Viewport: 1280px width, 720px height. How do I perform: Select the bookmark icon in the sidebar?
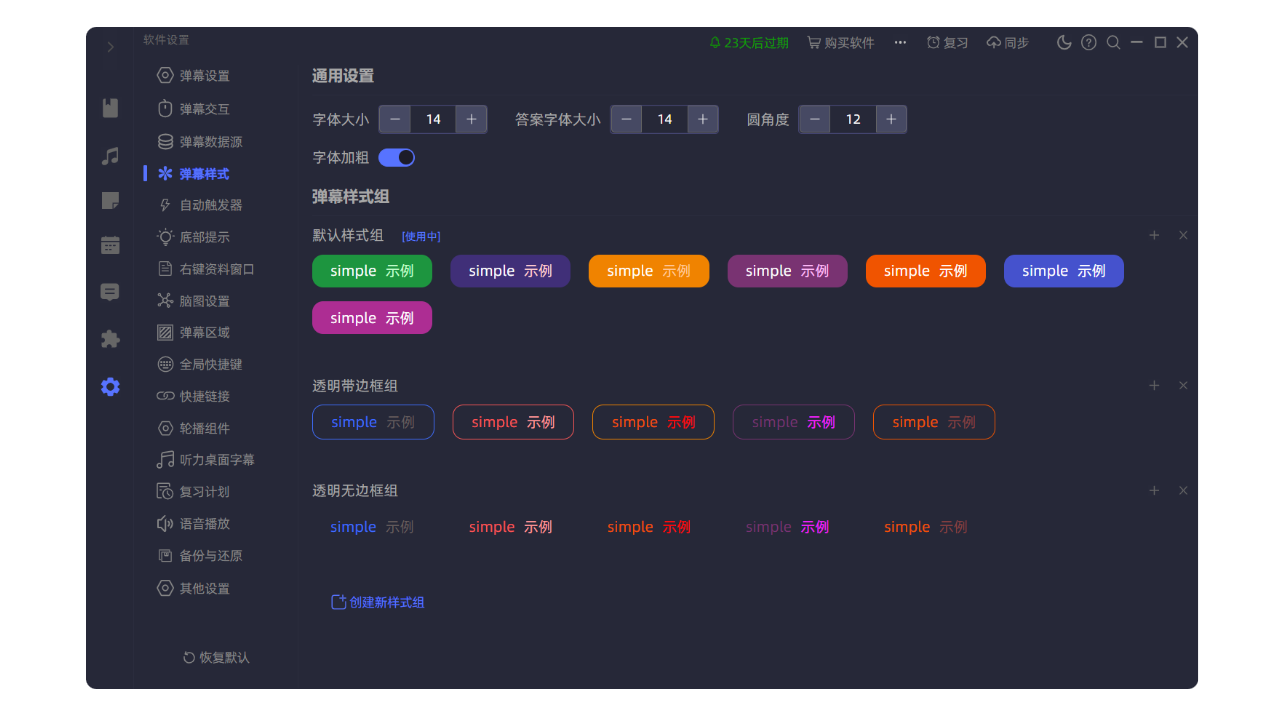110,108
